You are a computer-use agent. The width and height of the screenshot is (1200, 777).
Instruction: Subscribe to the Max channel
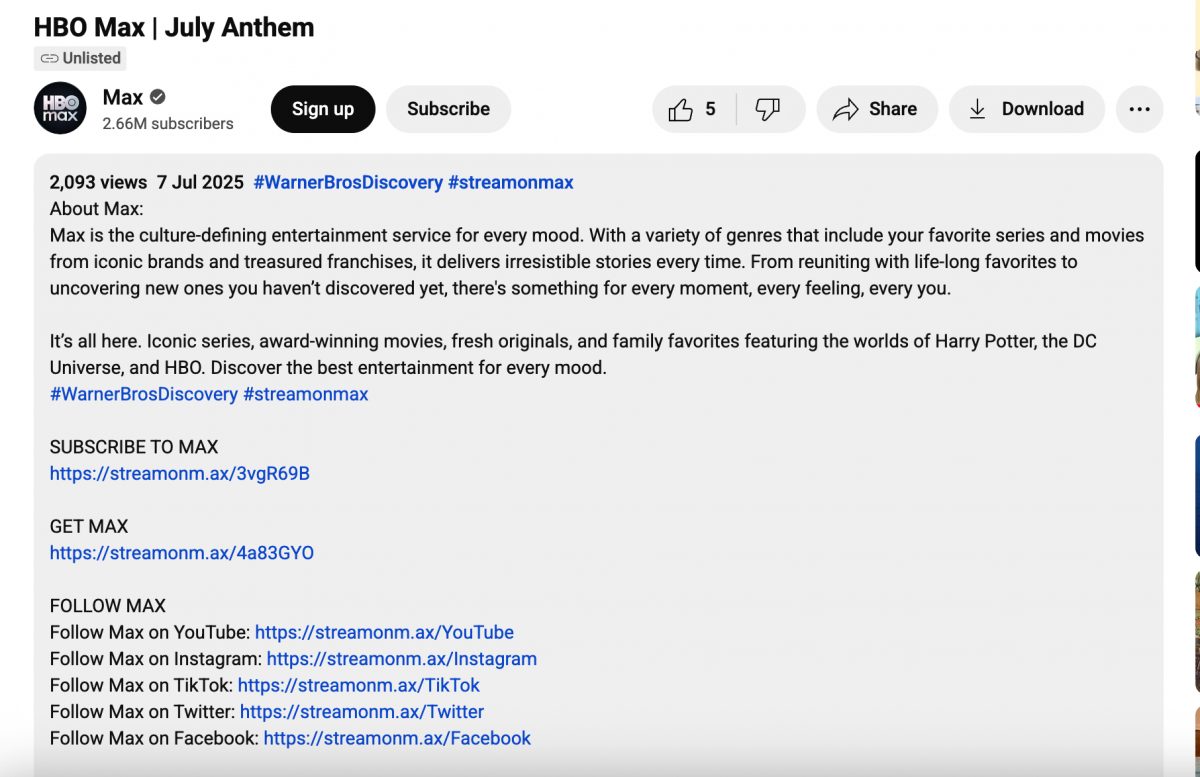448,109
